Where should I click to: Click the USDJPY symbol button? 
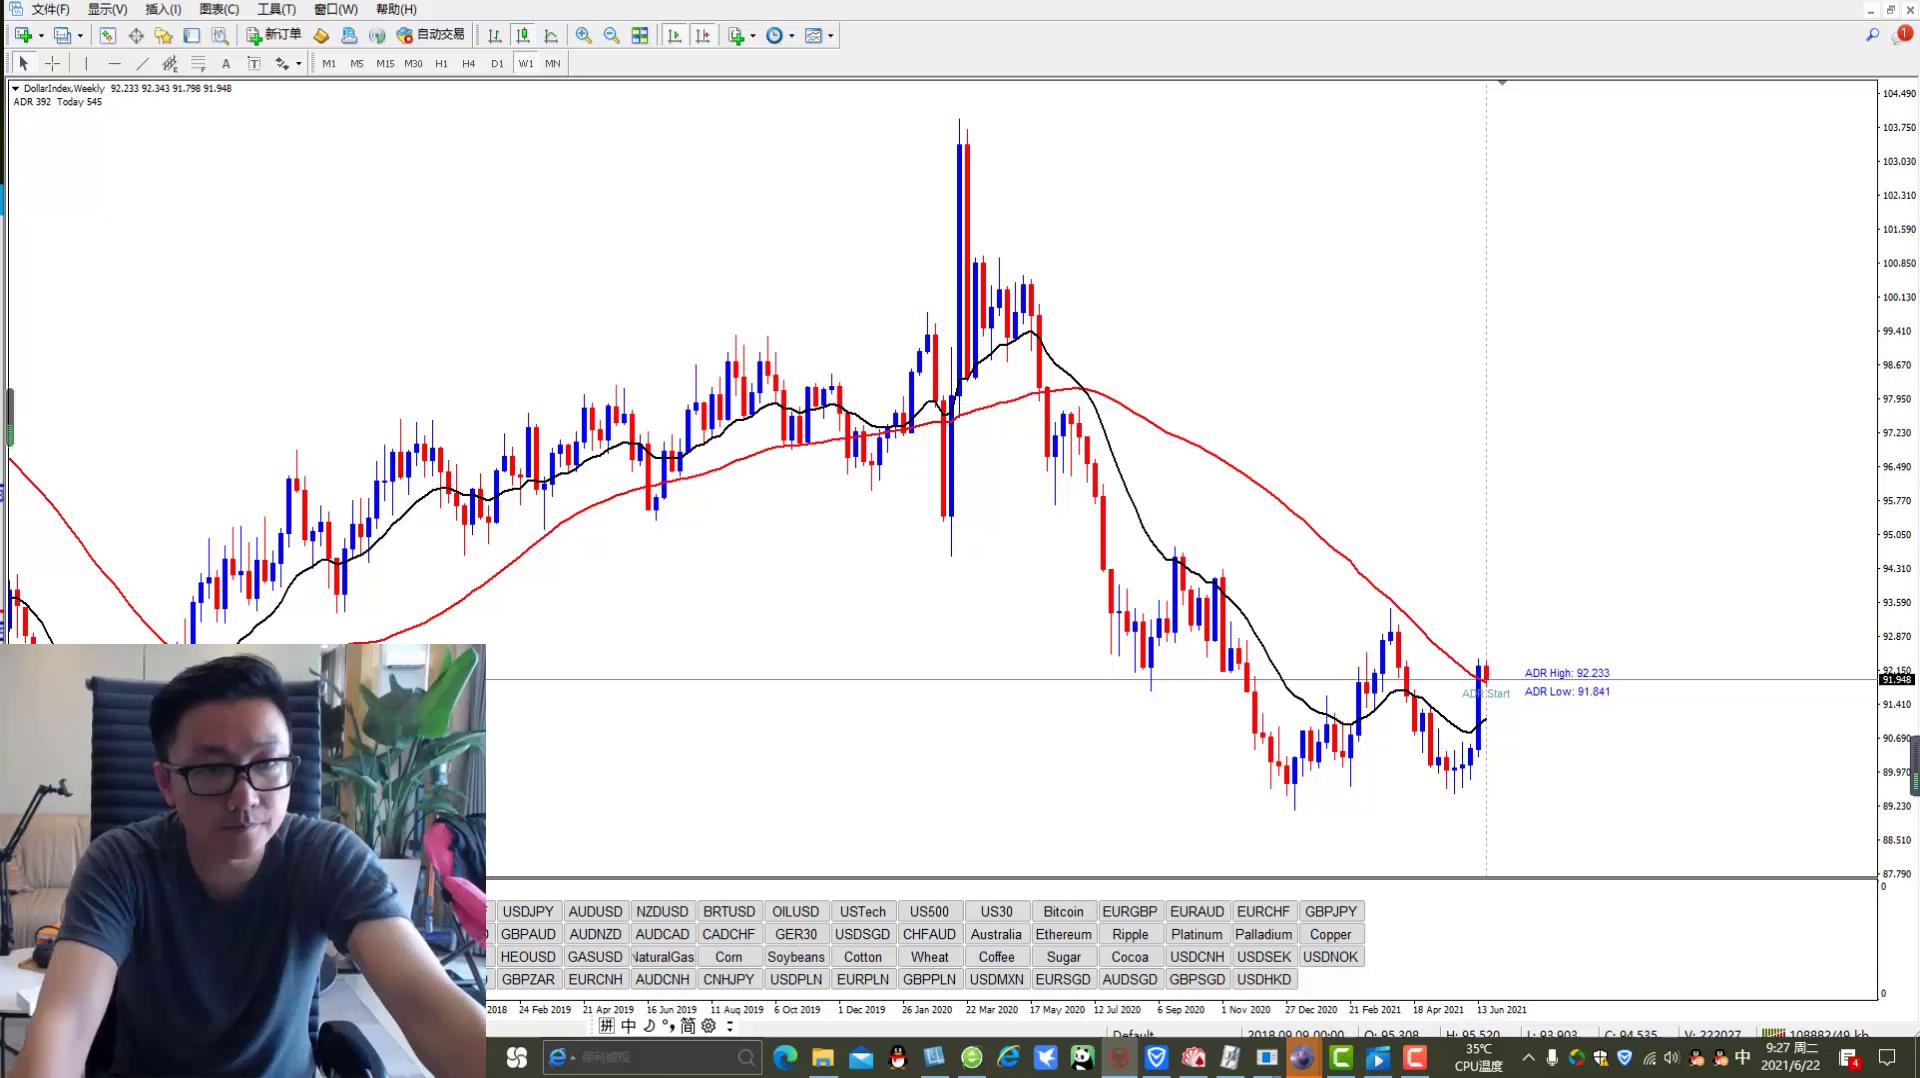pos(528,912)
